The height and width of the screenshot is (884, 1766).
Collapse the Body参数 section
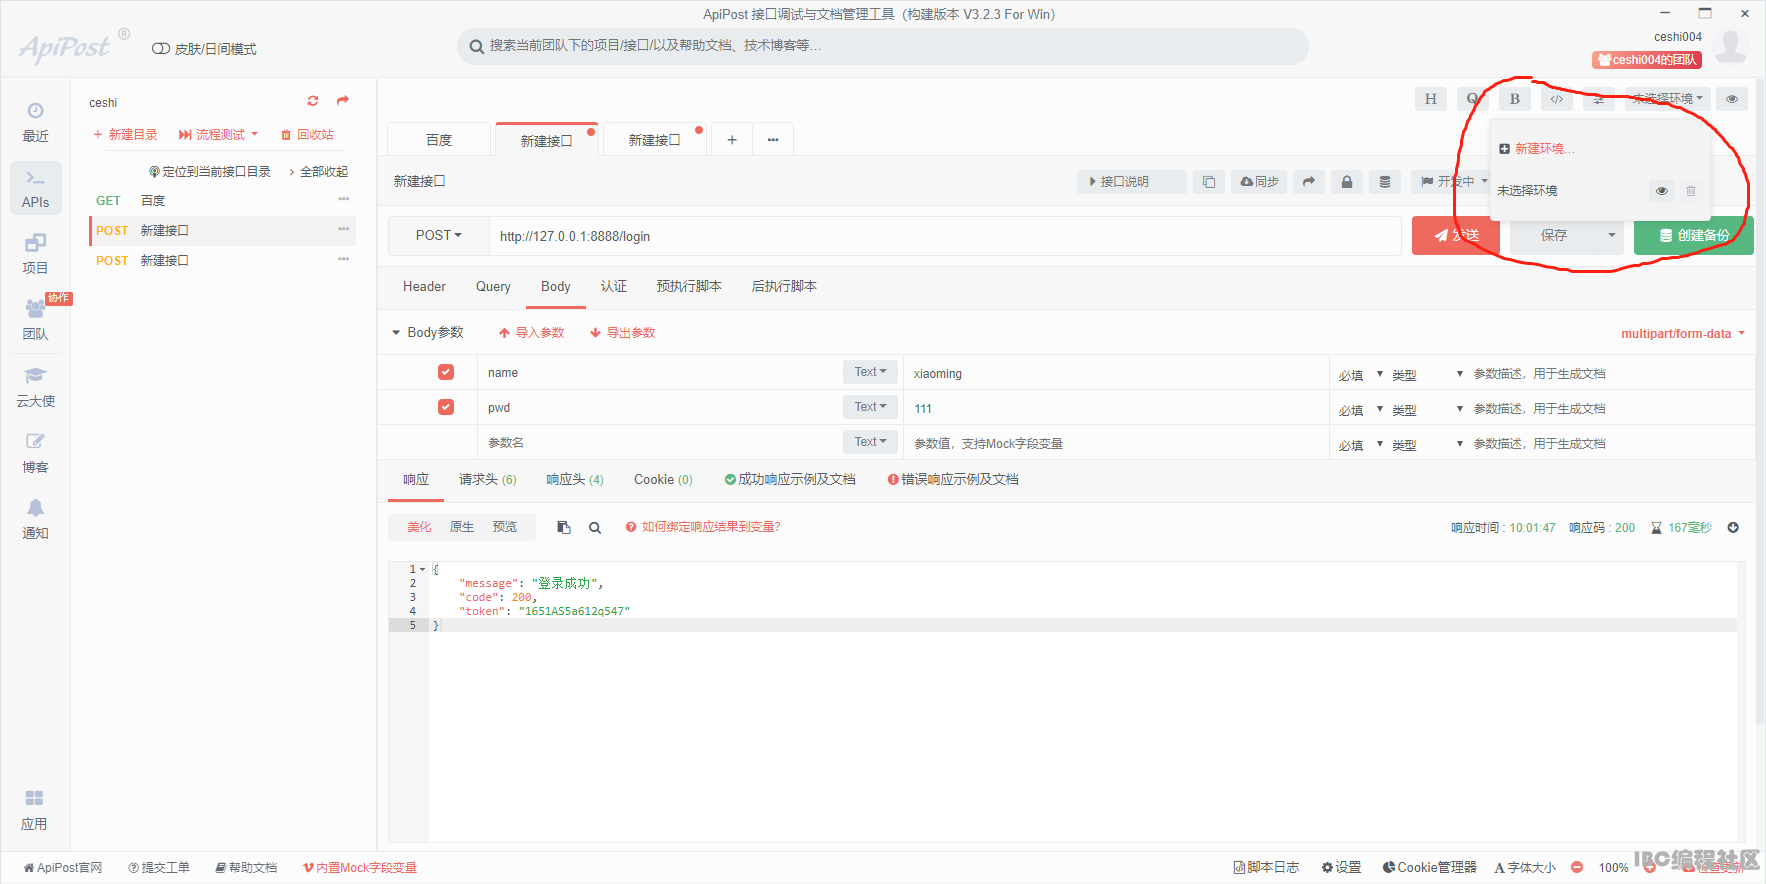(x=428, y=332)
